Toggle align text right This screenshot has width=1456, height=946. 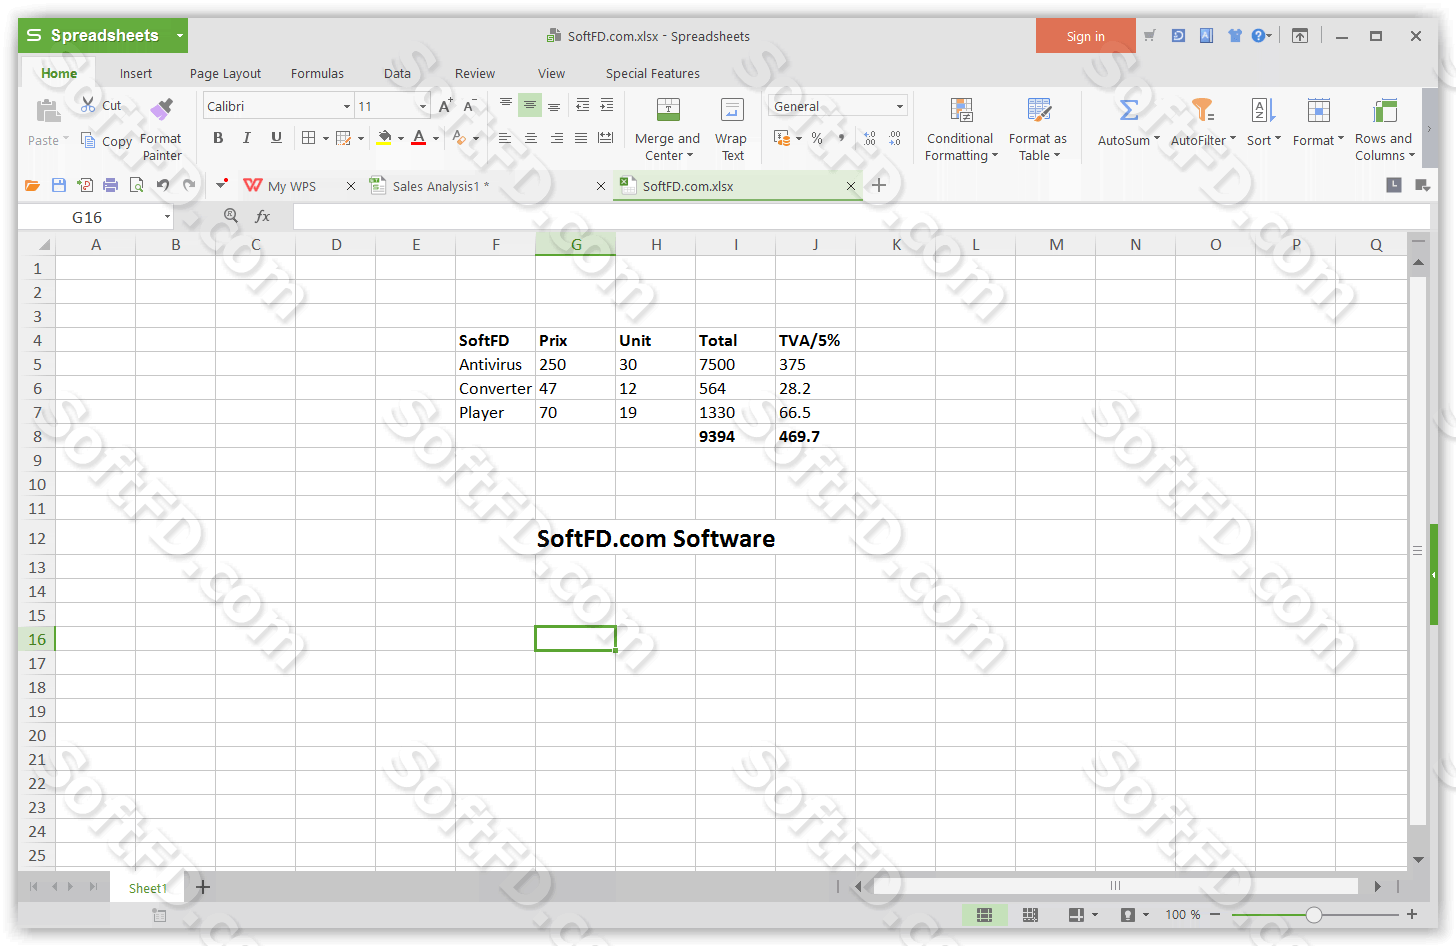[556, 138]
